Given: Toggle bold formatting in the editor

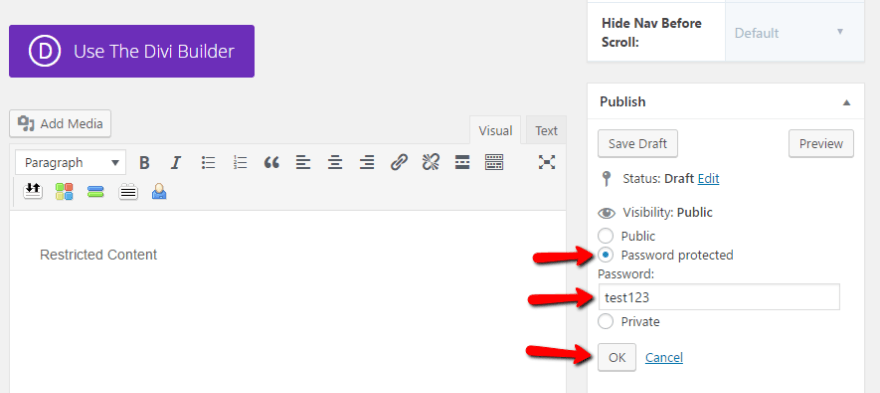Looking at the screenshot, I should [144, 163].
